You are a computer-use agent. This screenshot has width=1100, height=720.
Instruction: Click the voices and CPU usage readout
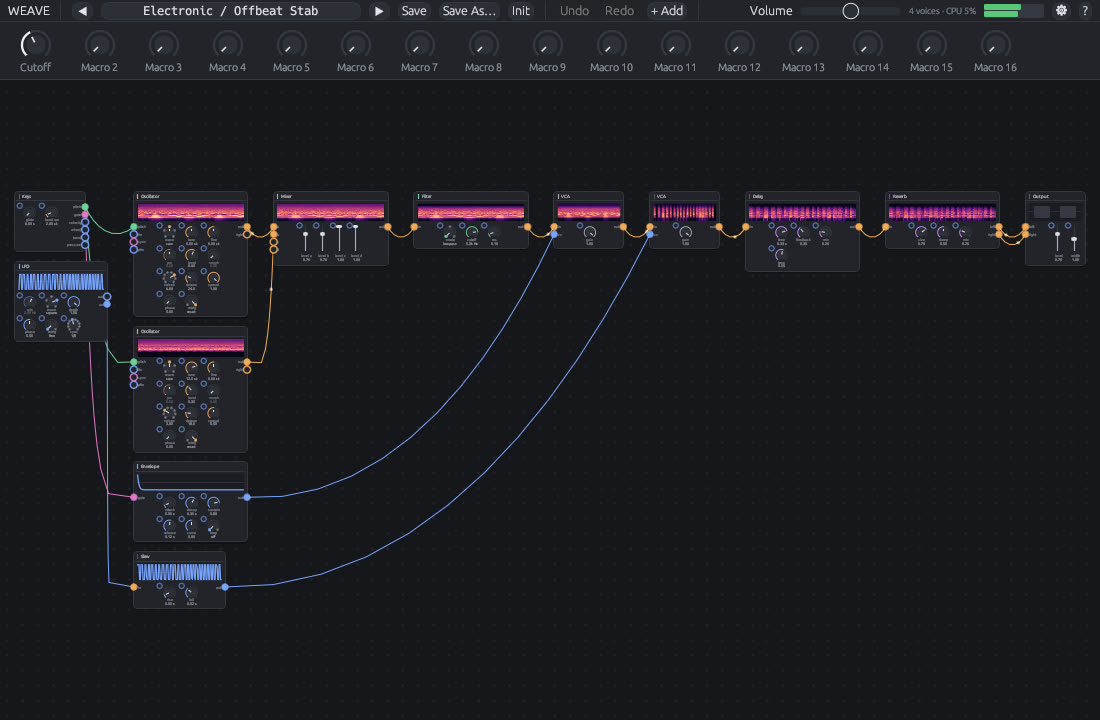(941, 11)
